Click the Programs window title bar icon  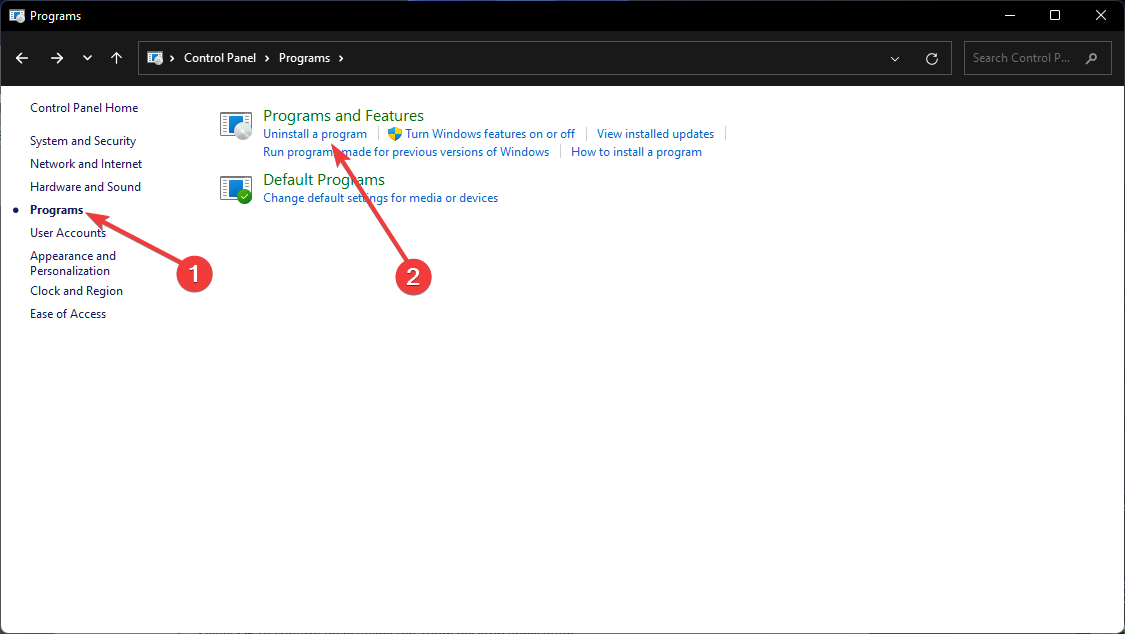(17, 16)
